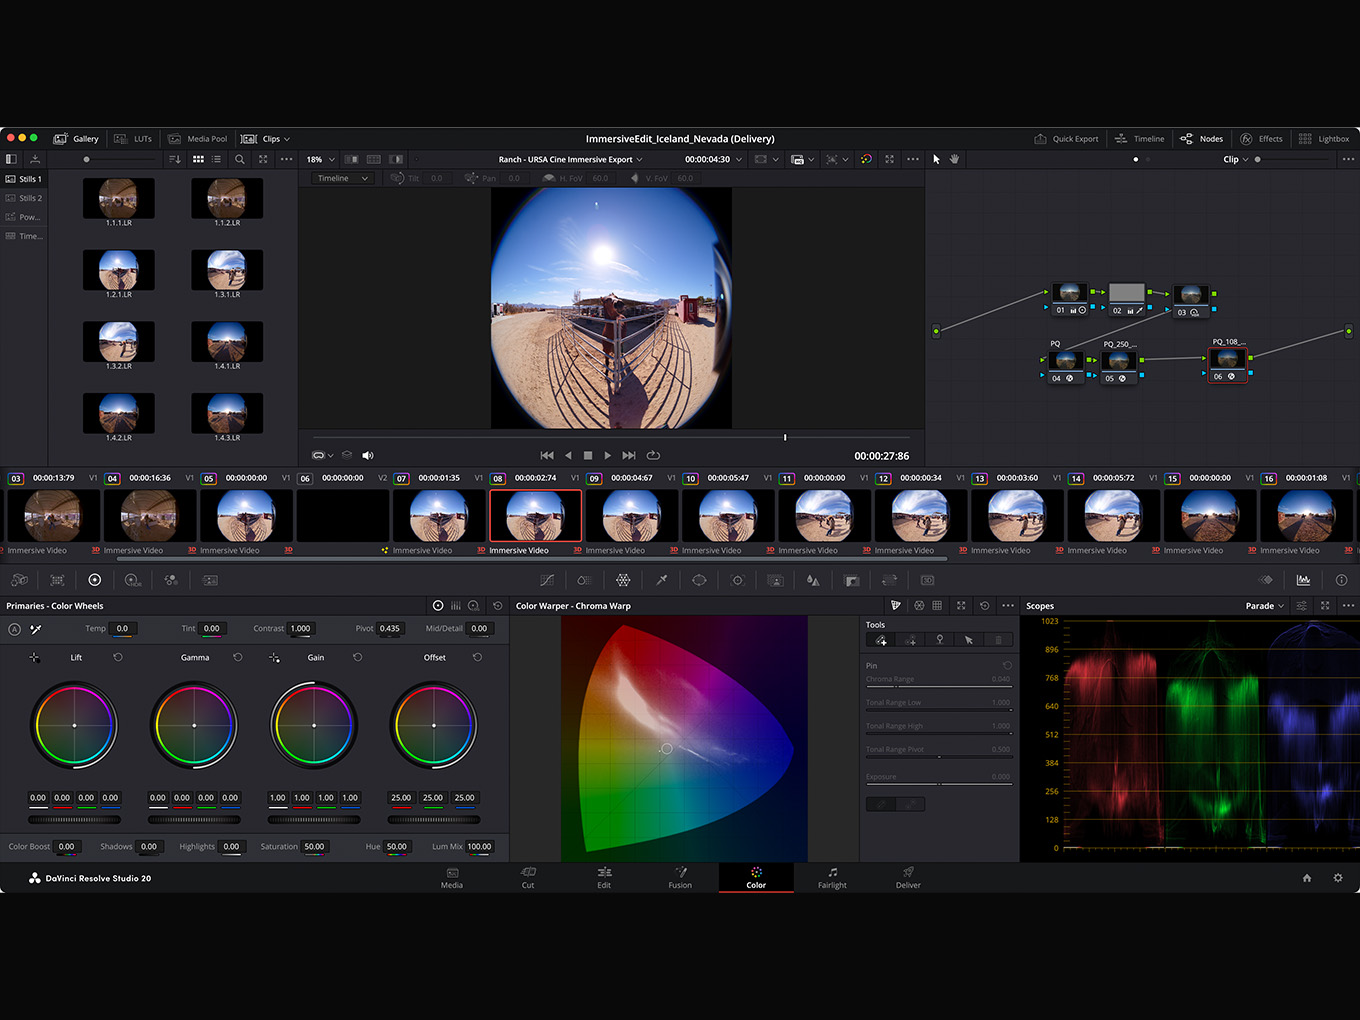Switch to the Fusion page
Viewport: 1360px width, 1020px height.
tap(680, 877)
